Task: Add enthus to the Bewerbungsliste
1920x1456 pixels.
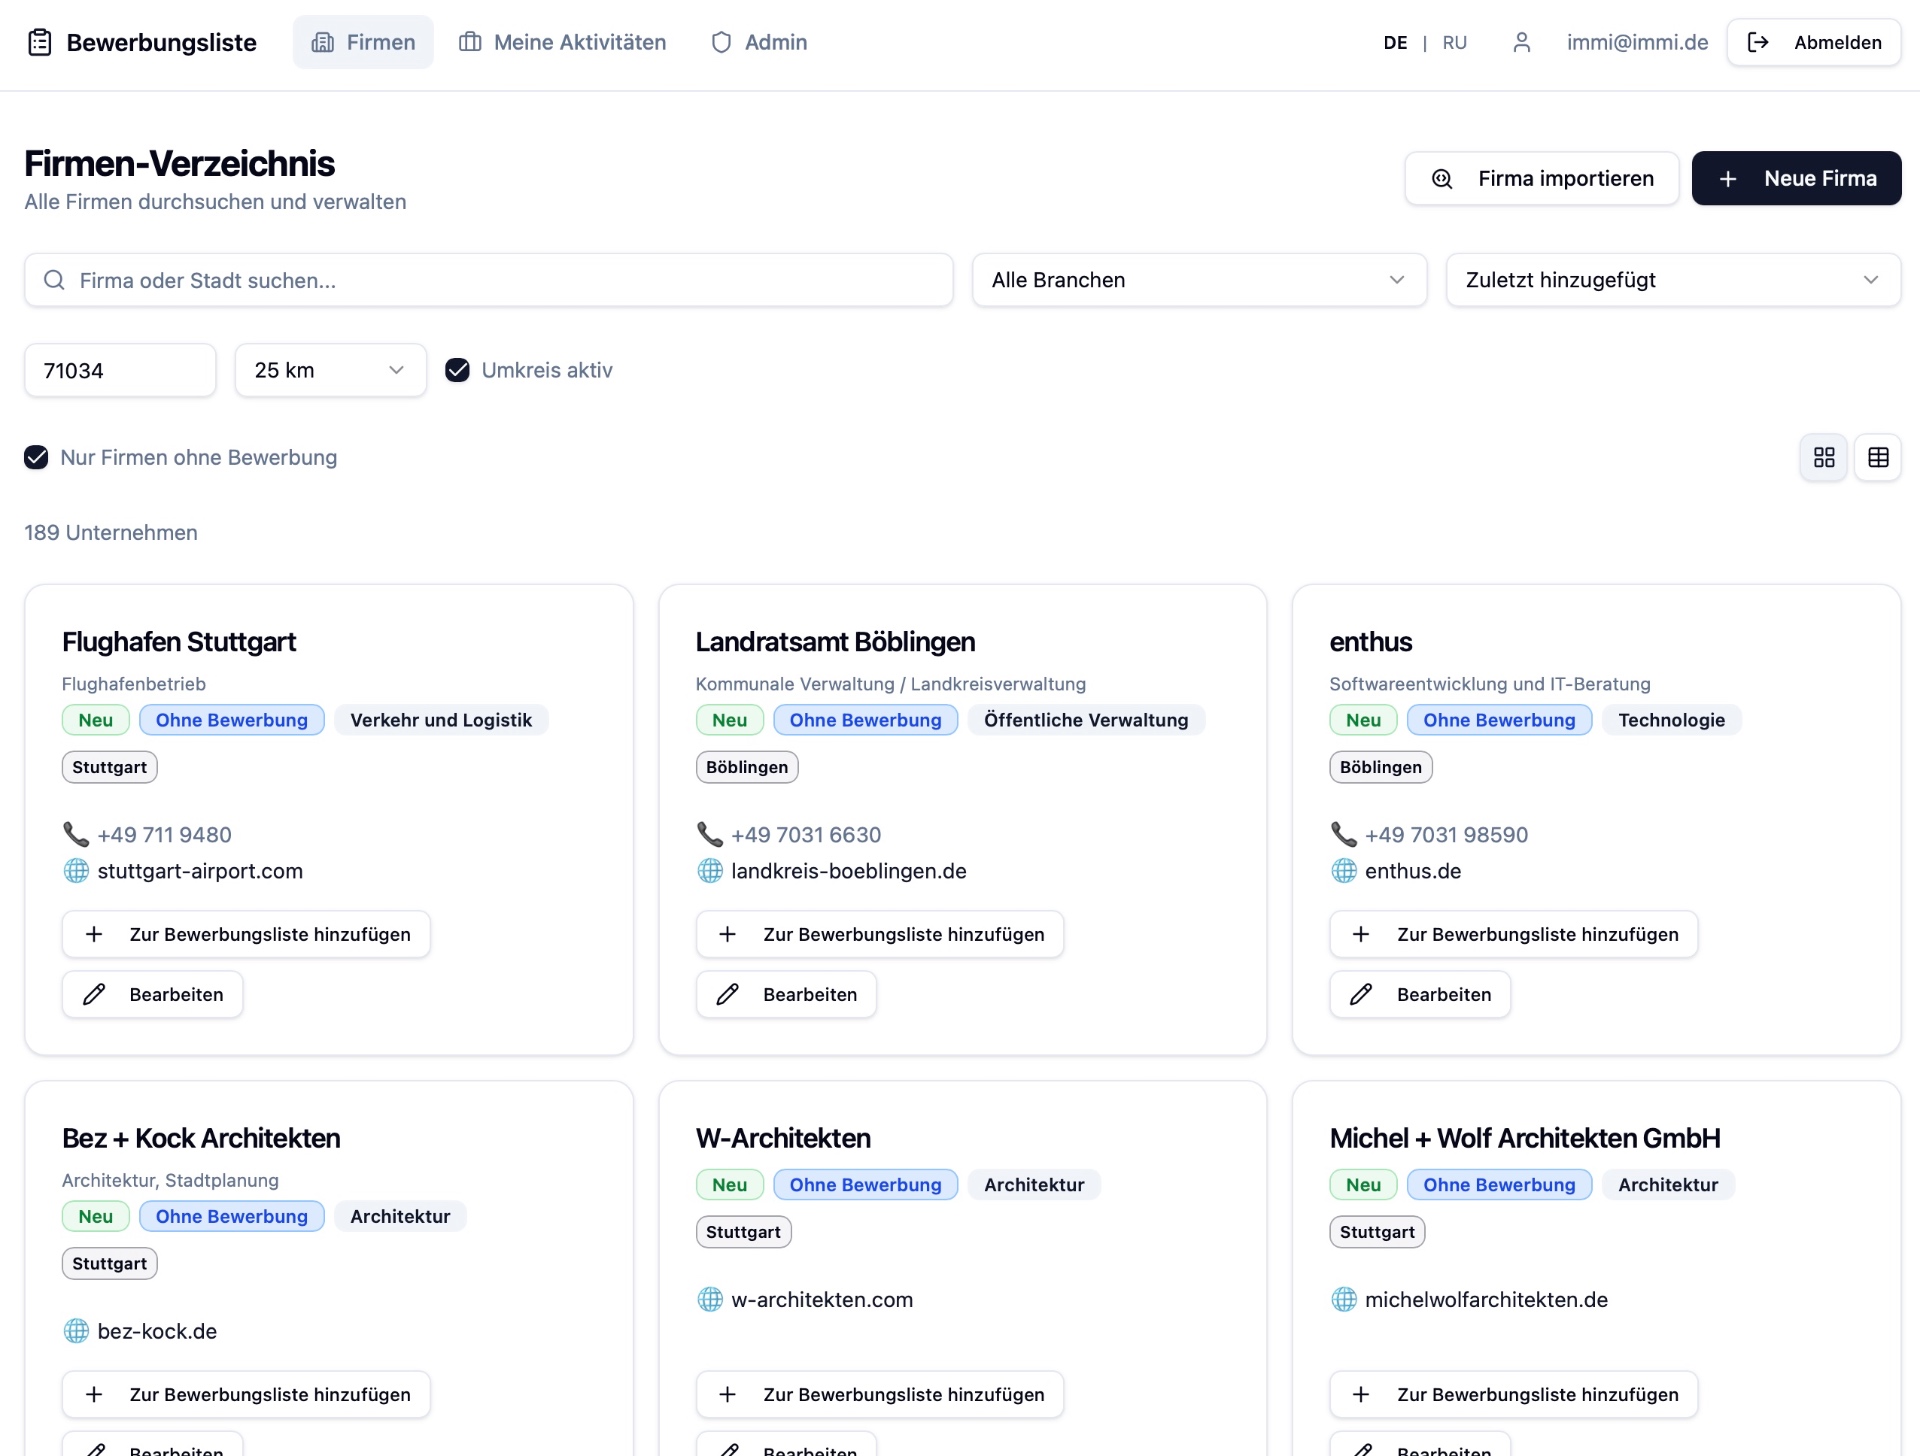Action: (1513, 934)
